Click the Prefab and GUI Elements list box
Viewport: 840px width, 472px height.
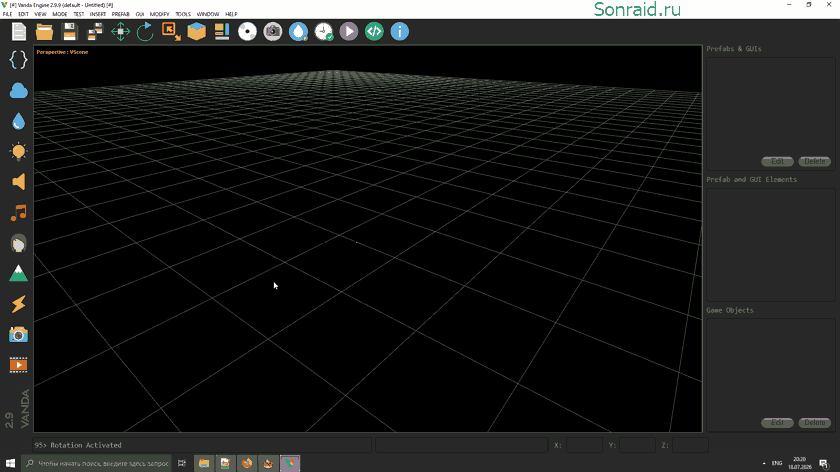[x=770, y=245]
